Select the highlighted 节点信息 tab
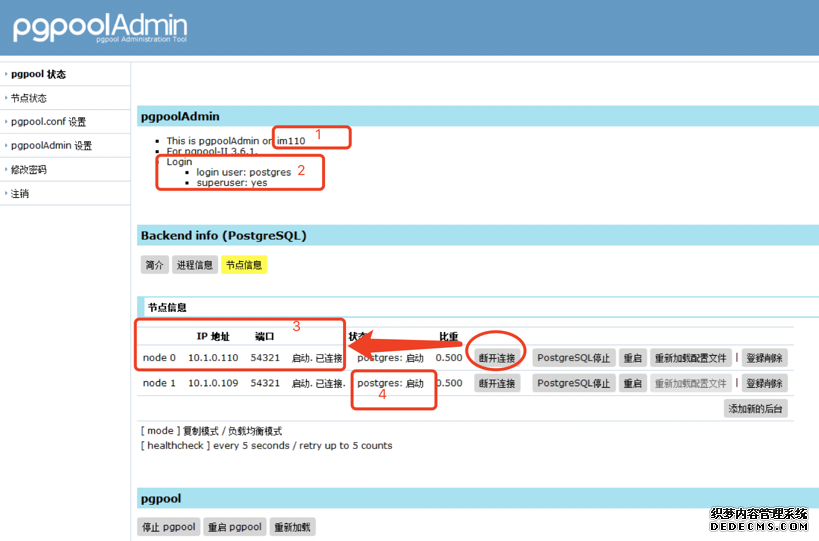 (x=244, y=265)
